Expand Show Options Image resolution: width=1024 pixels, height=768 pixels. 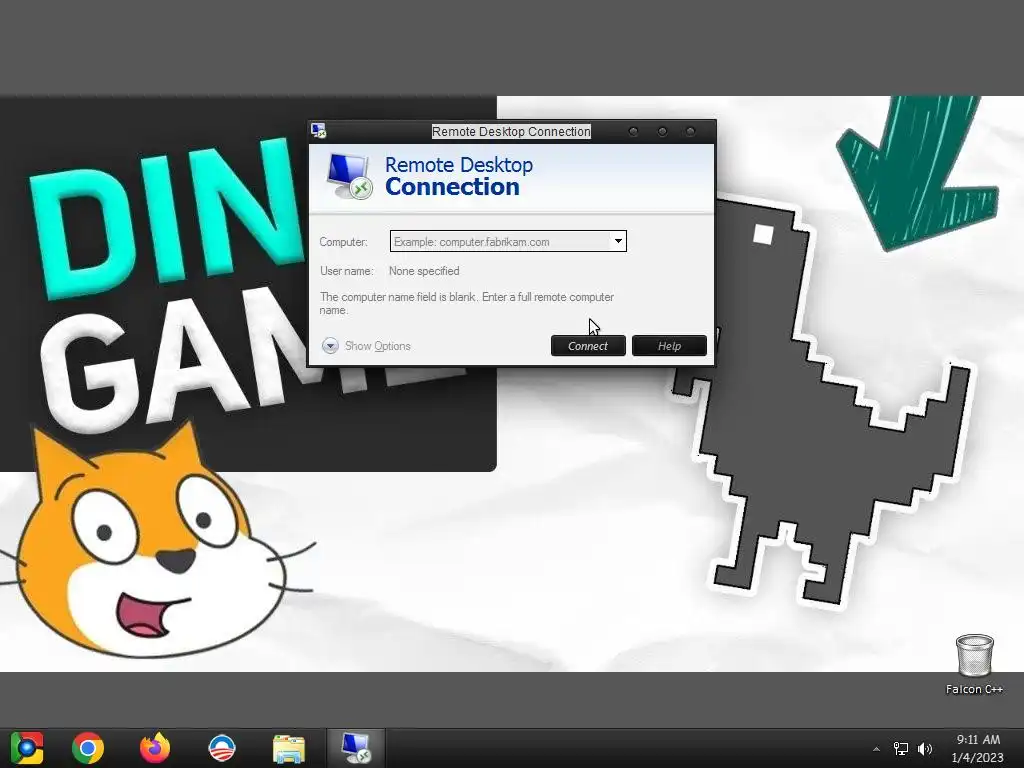[x=366, y=345]
